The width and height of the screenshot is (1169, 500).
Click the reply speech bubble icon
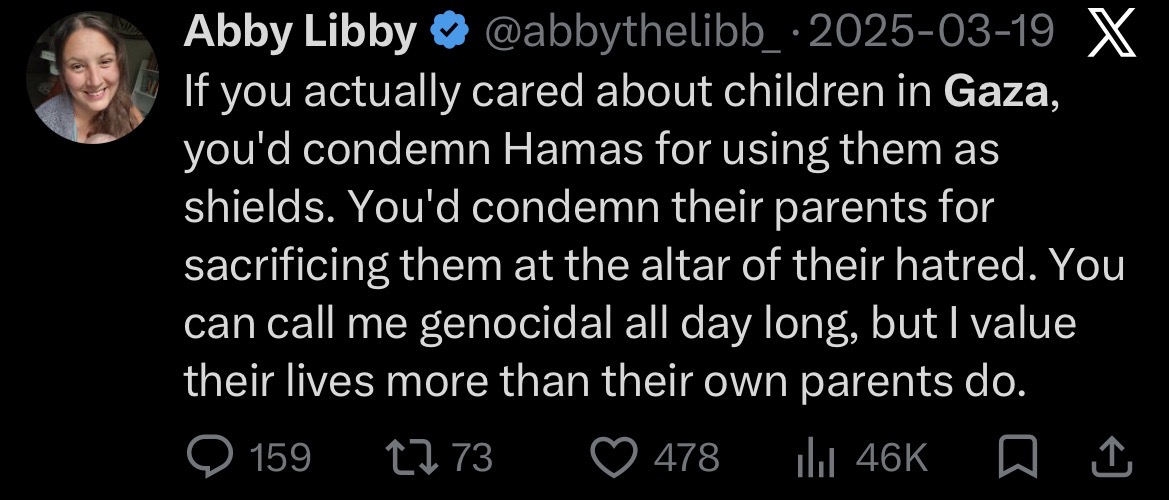(212, 456)
